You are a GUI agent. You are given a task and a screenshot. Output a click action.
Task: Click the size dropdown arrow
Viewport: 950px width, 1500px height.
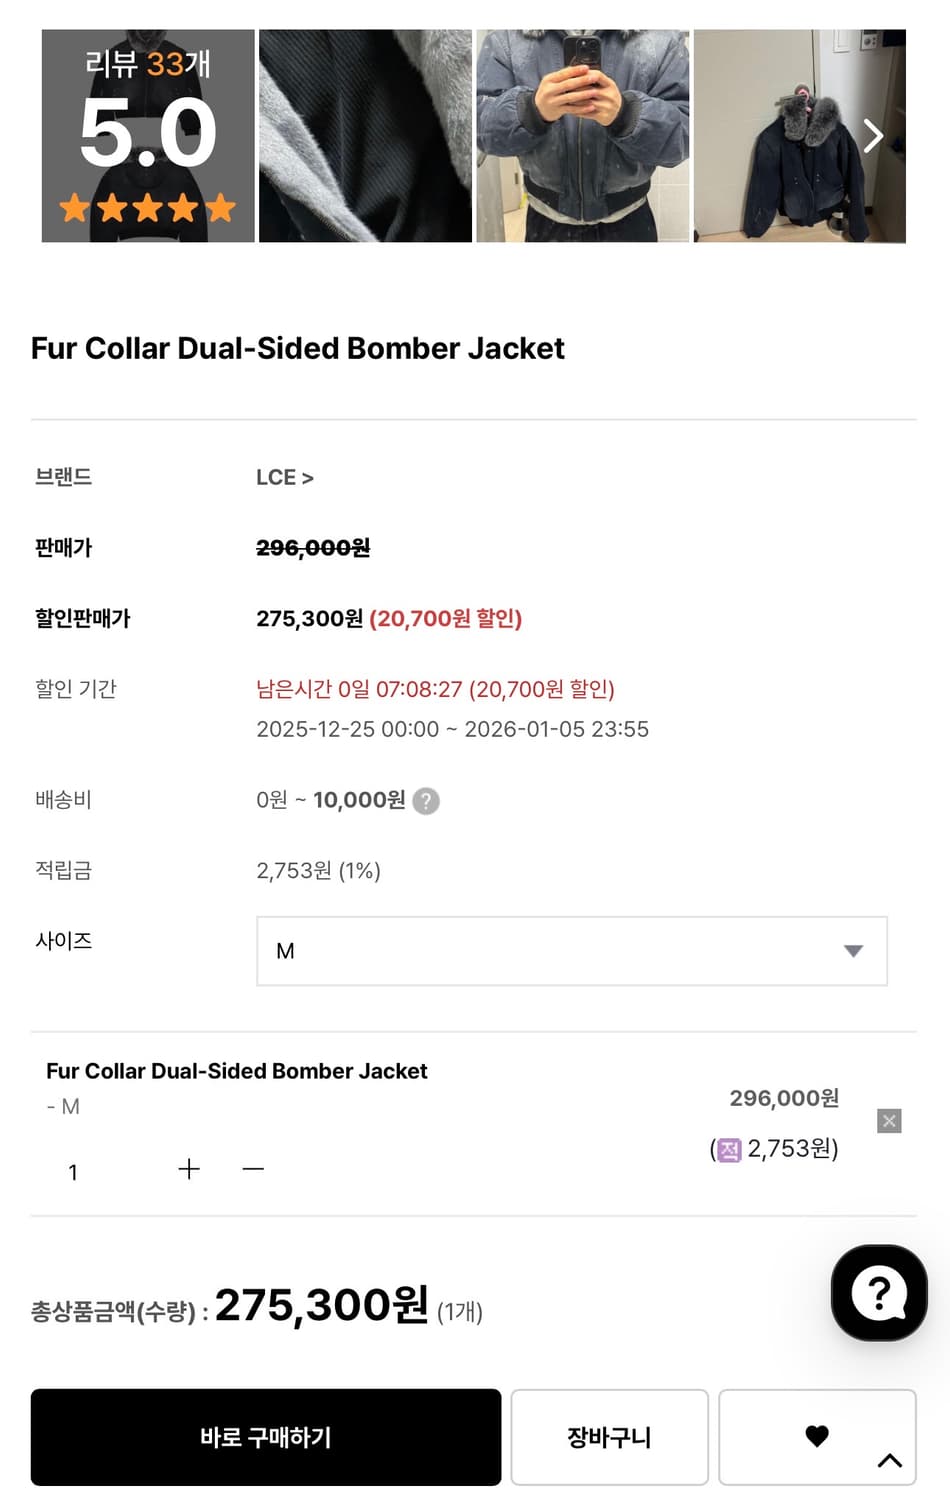853,951
